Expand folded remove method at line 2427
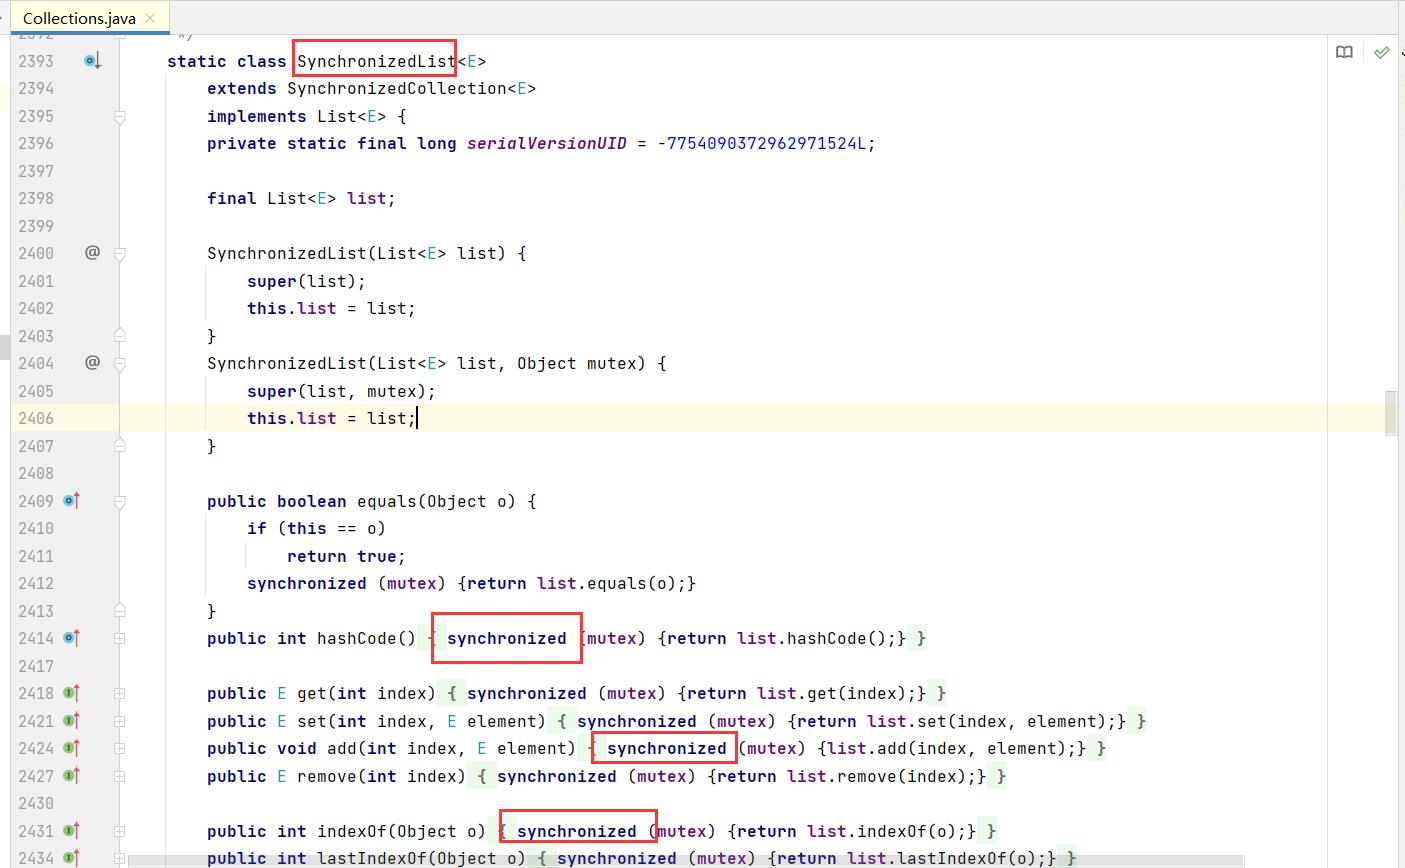Screen dimensions: 1405x868 (119, 776)
